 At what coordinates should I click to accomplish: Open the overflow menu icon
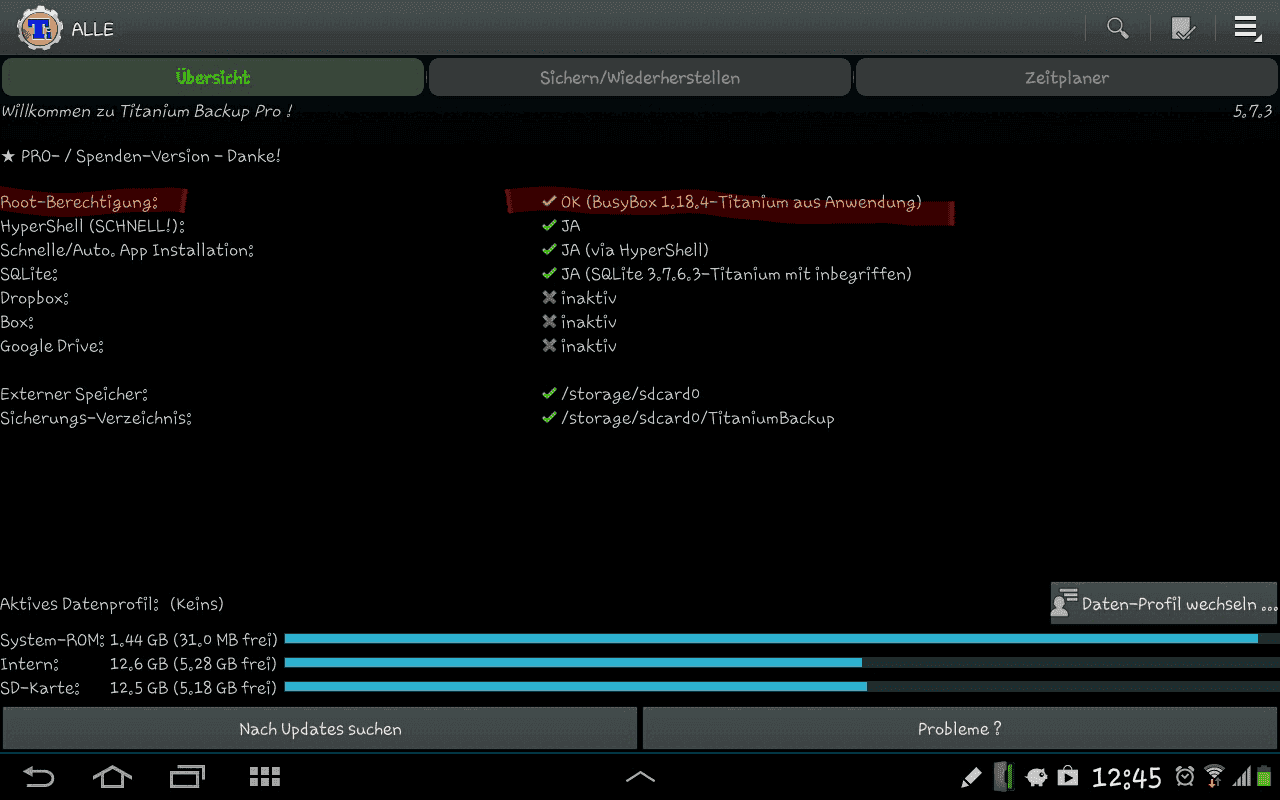(x=1247, y=28)
